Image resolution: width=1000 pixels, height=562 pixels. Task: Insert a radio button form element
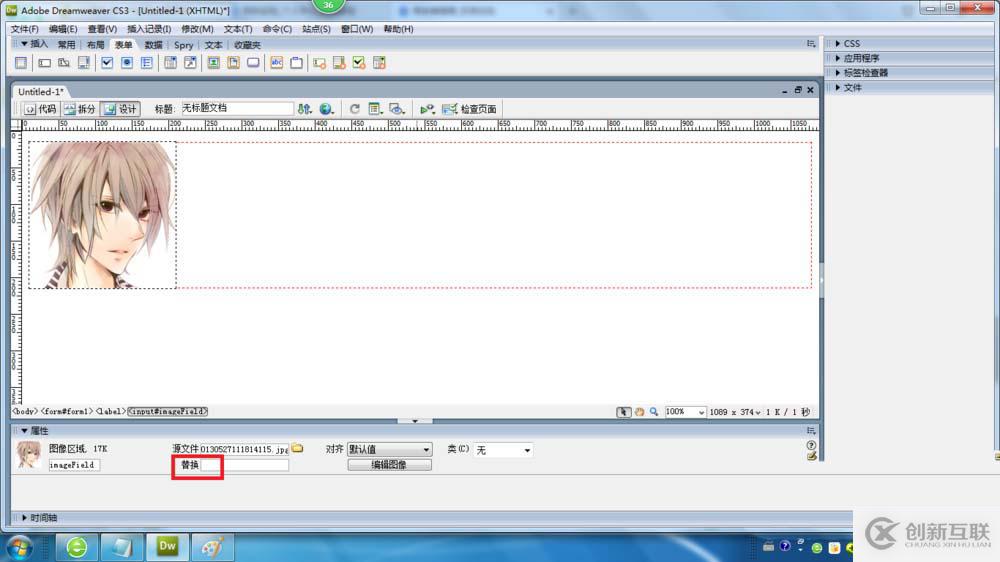pos(127,63)
